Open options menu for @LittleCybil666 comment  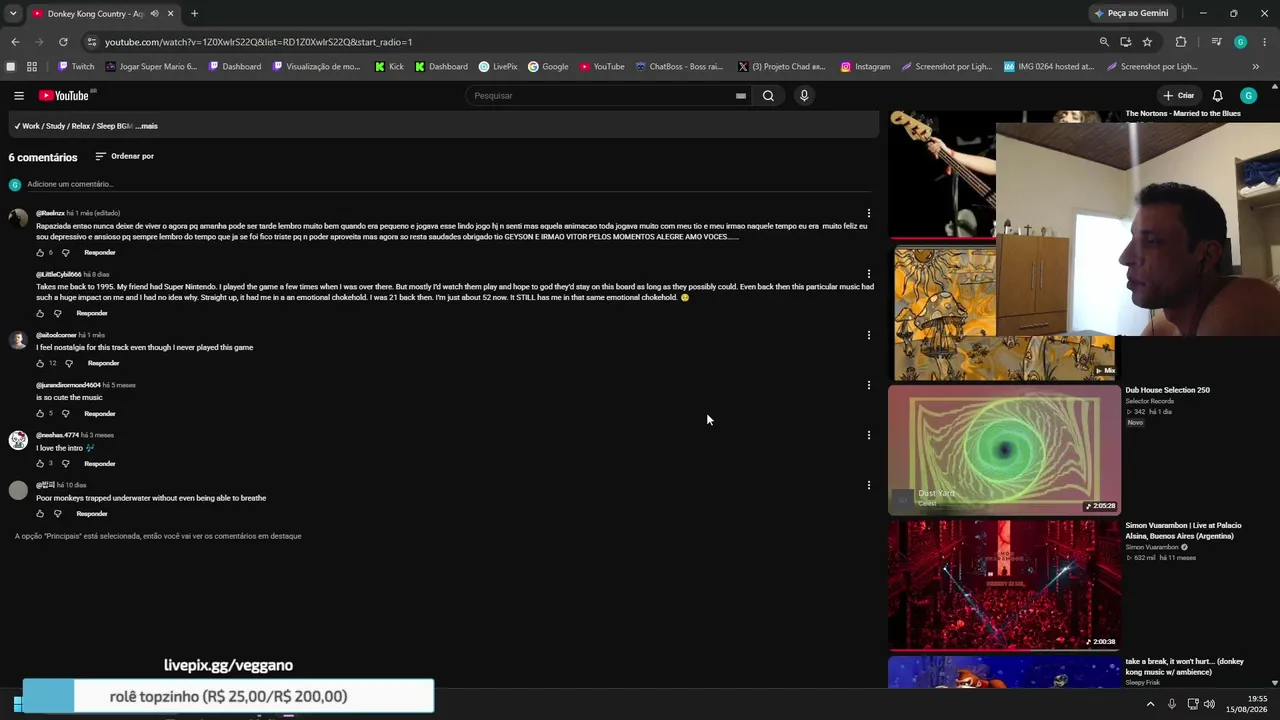tap(869, 274)
